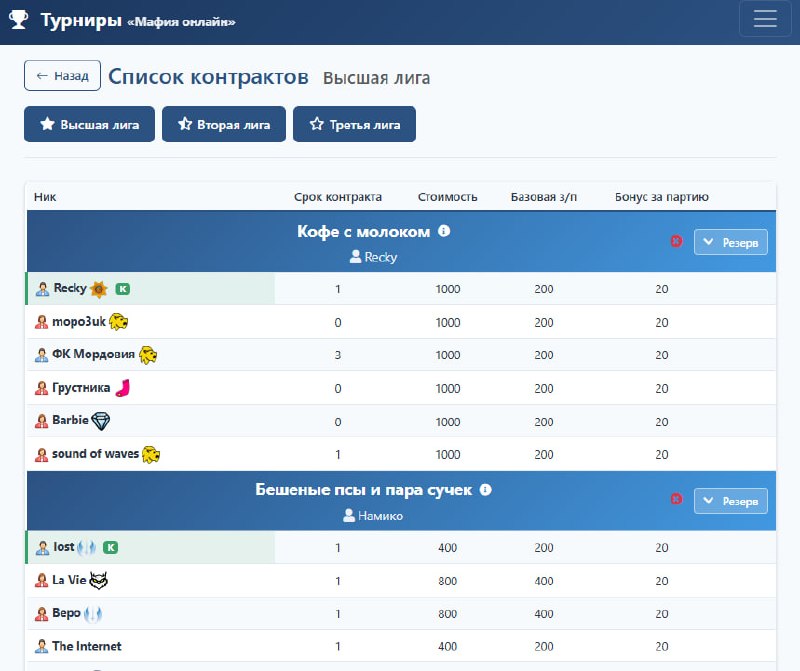This screenshot has width=800, height=671.
Task: Click the fox mask icon beside La Vie
Action: [98, 580]
